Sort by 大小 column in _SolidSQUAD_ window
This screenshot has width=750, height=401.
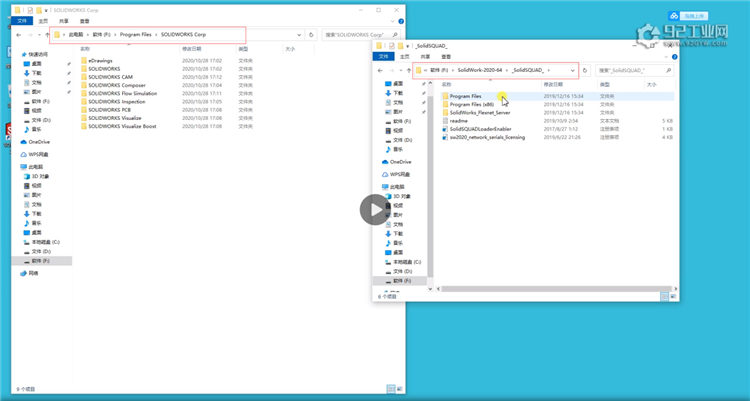click(x=651, y=85)
